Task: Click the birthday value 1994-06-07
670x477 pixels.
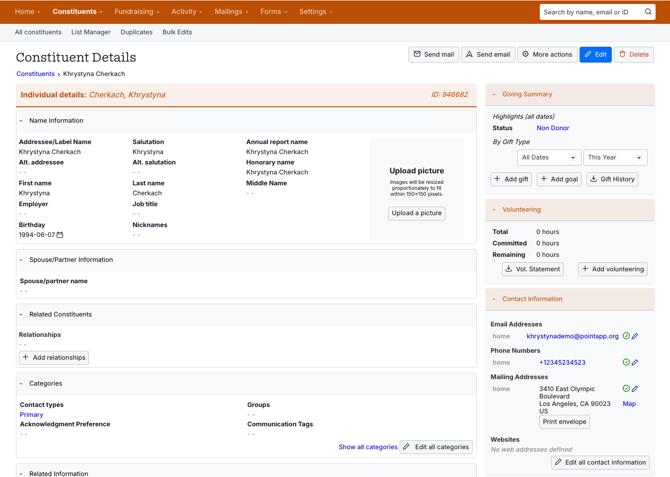Action: click(37, 235)
